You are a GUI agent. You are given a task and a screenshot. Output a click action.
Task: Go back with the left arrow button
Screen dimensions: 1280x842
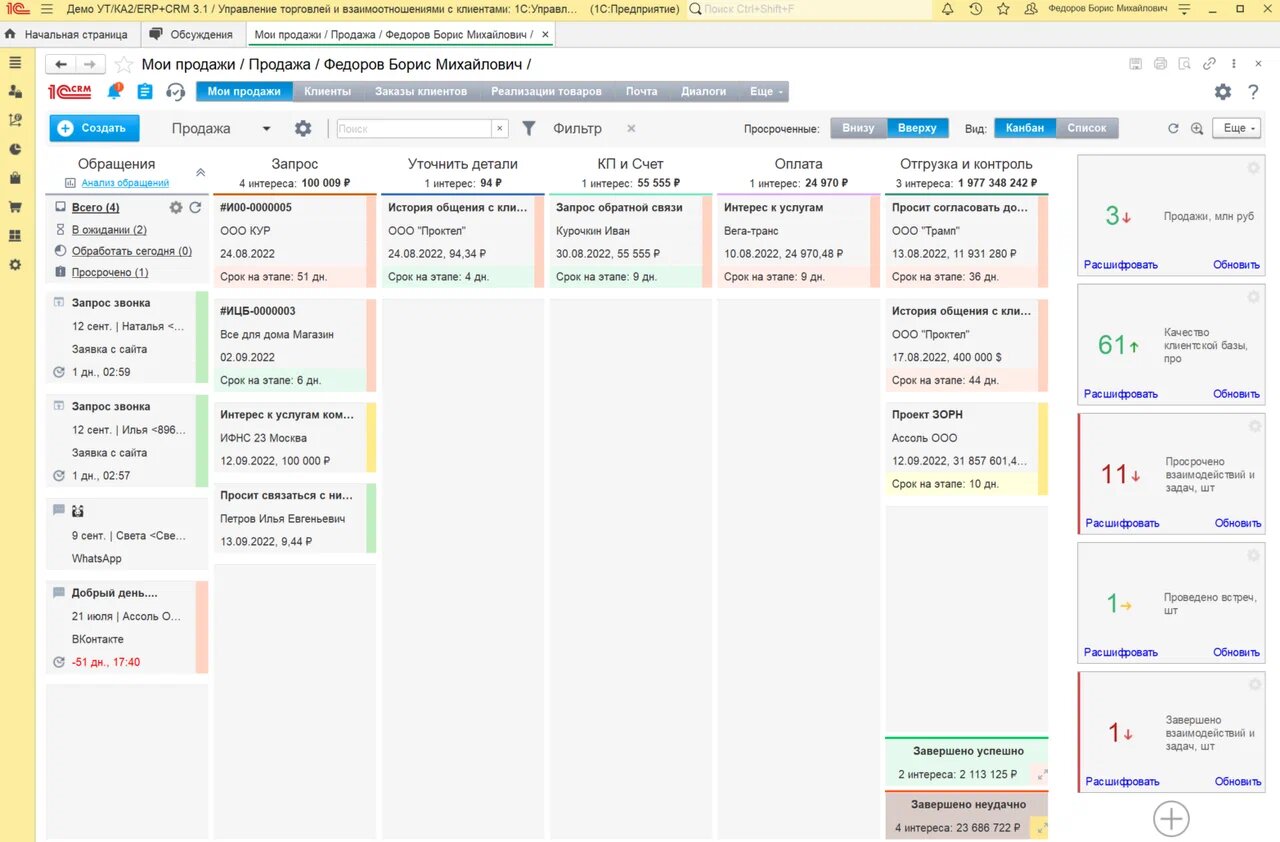(61, 64)
